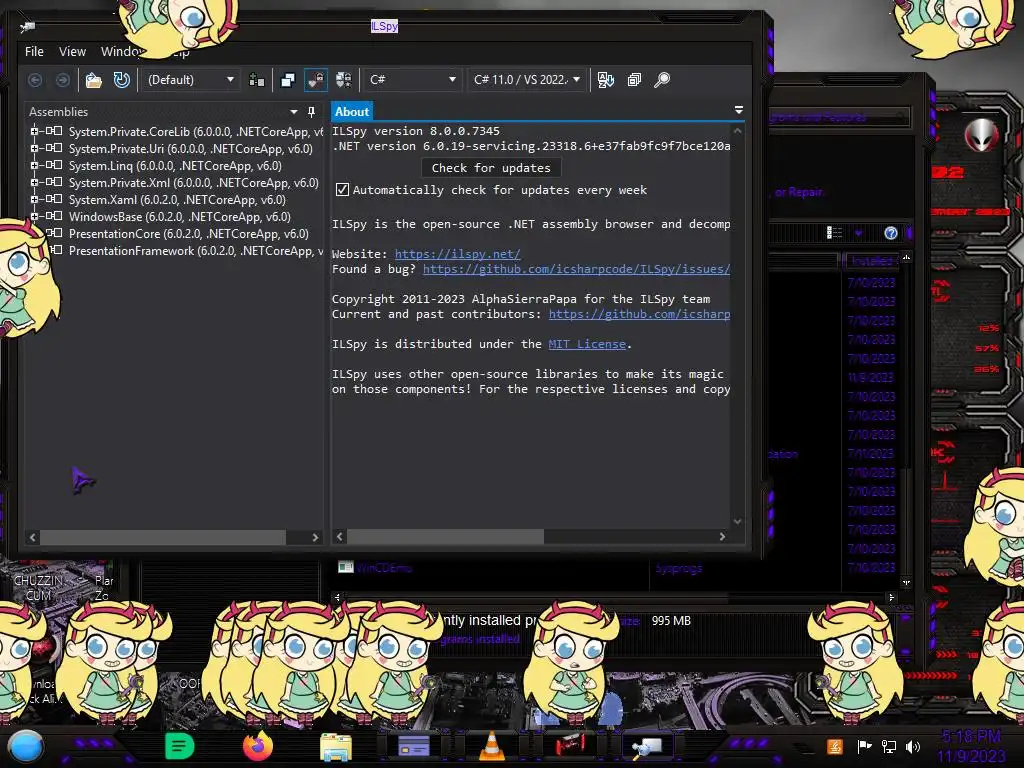Screen dimensions: 1024x768
Task: Open the Assemblies panel options arrow
Action: pyautogui.click(x=294, y=112)
